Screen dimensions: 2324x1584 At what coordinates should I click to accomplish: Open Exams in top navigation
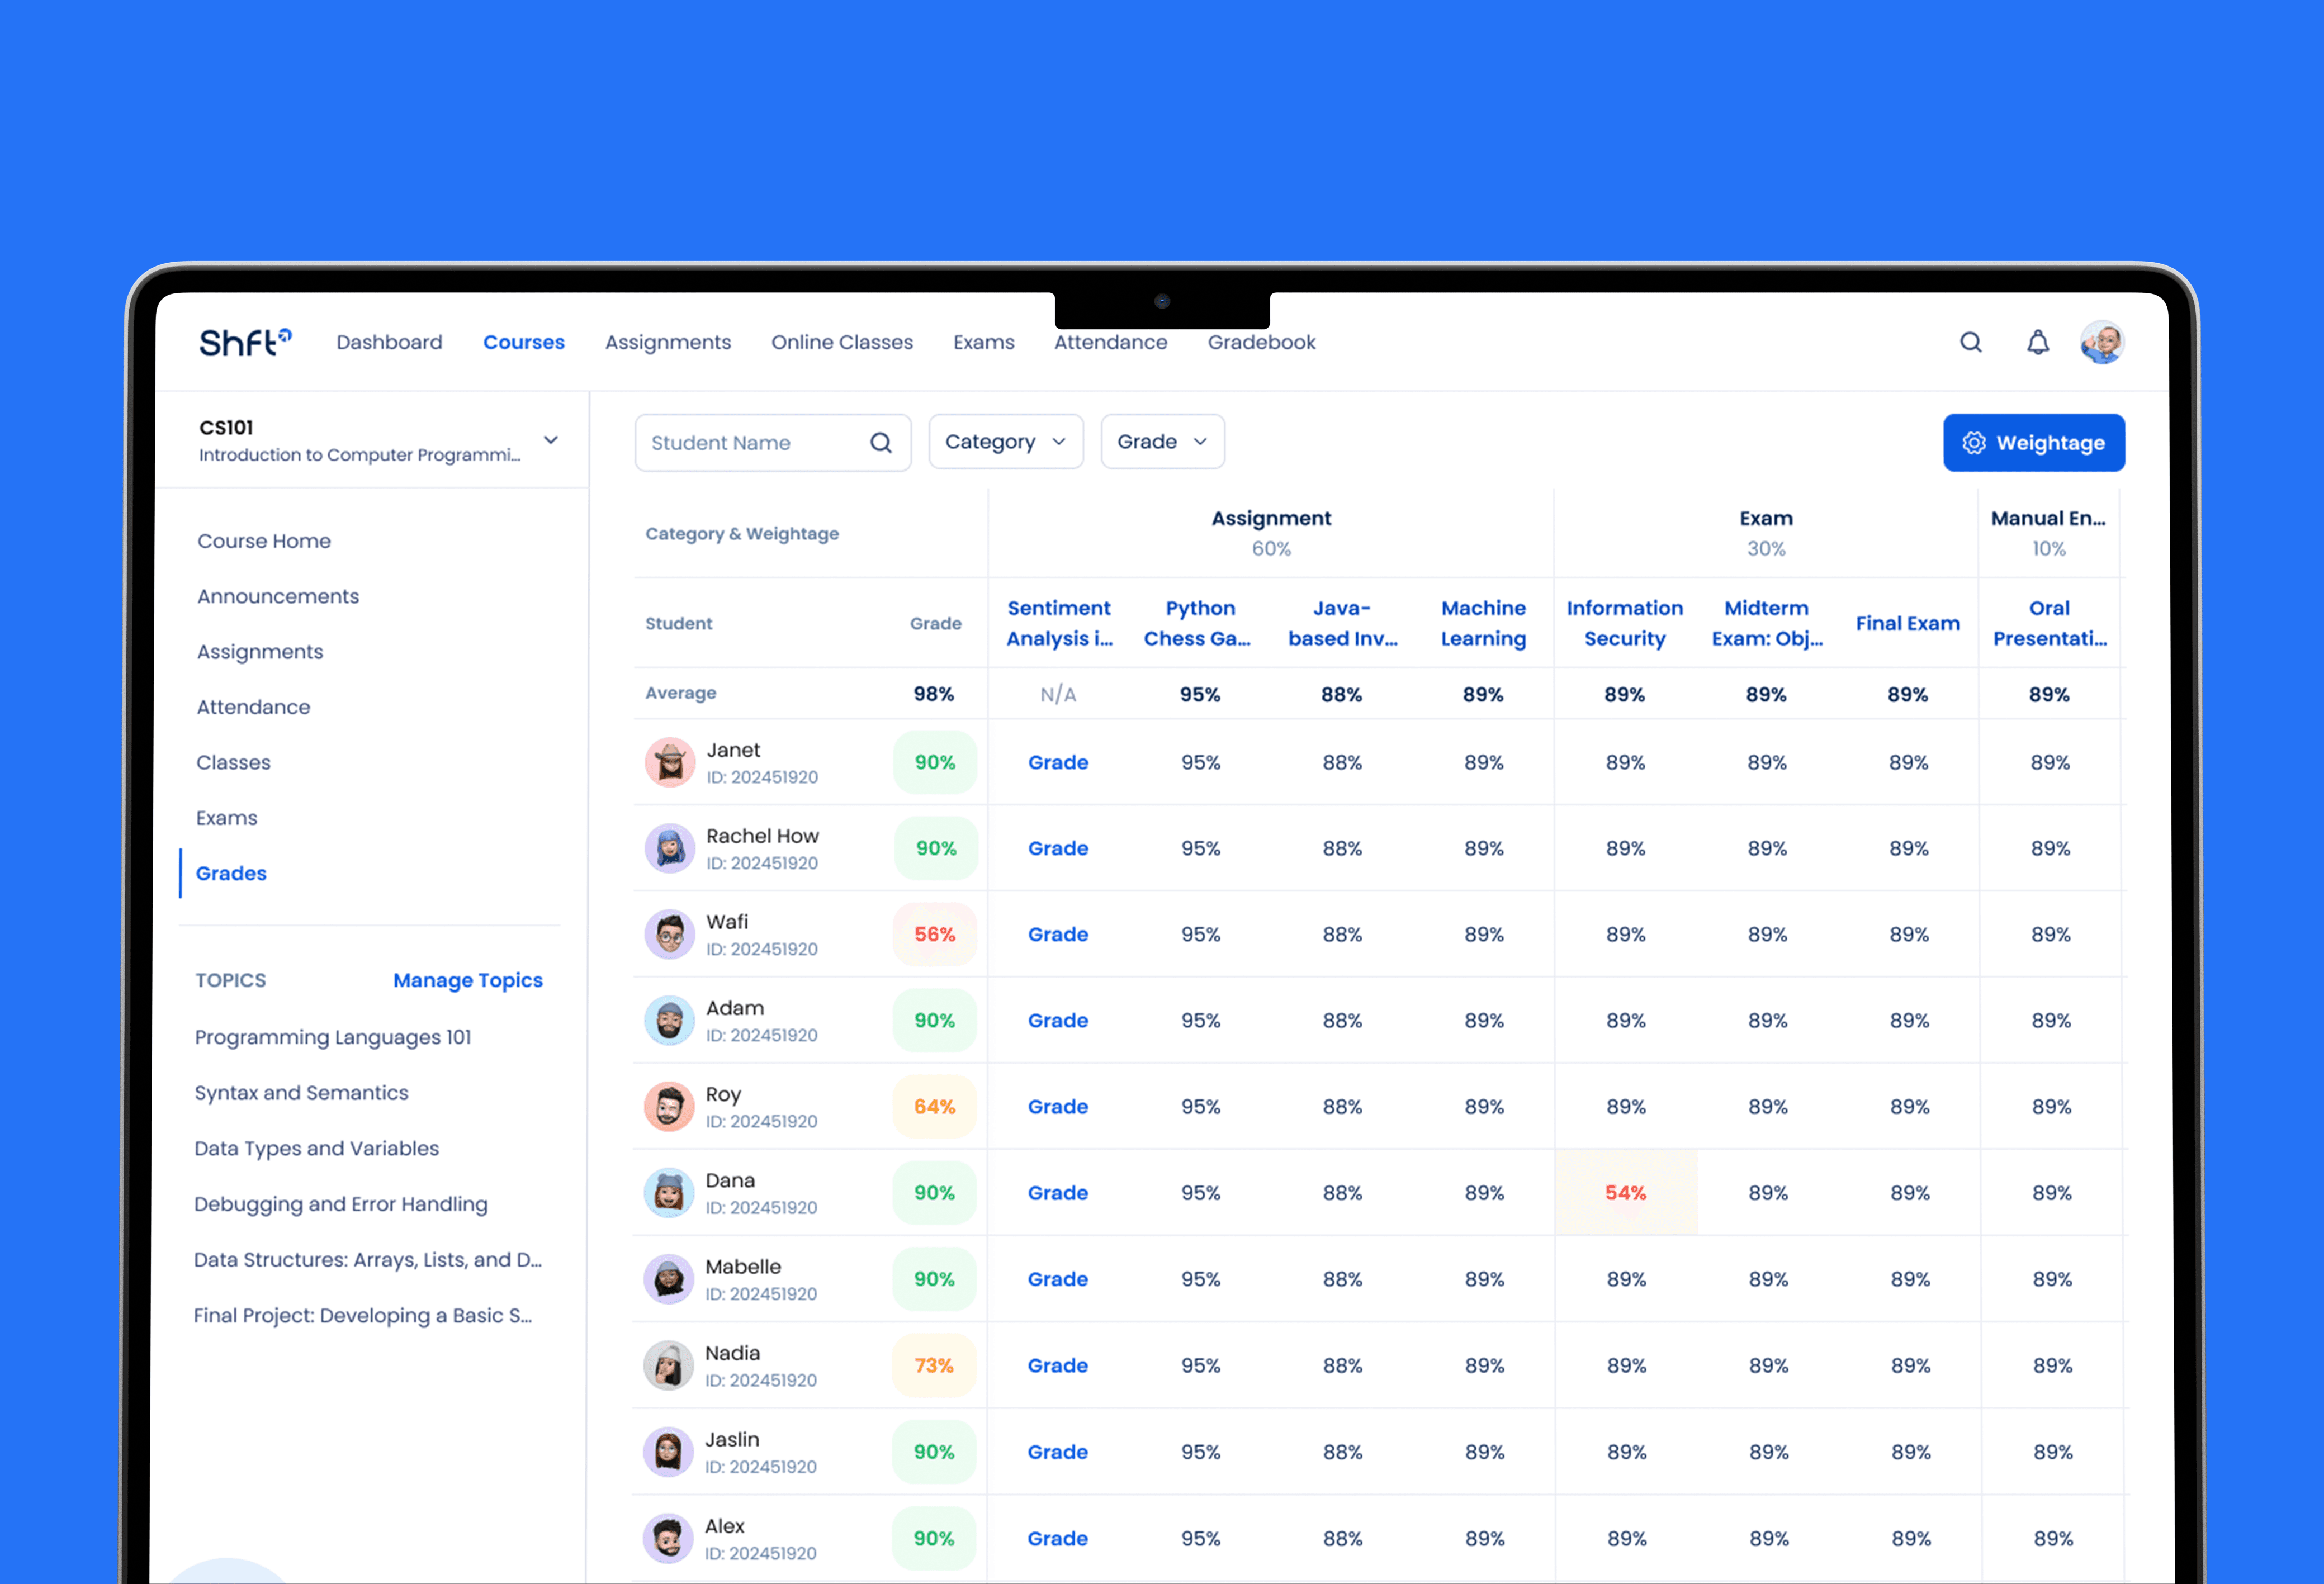[984, 342]
